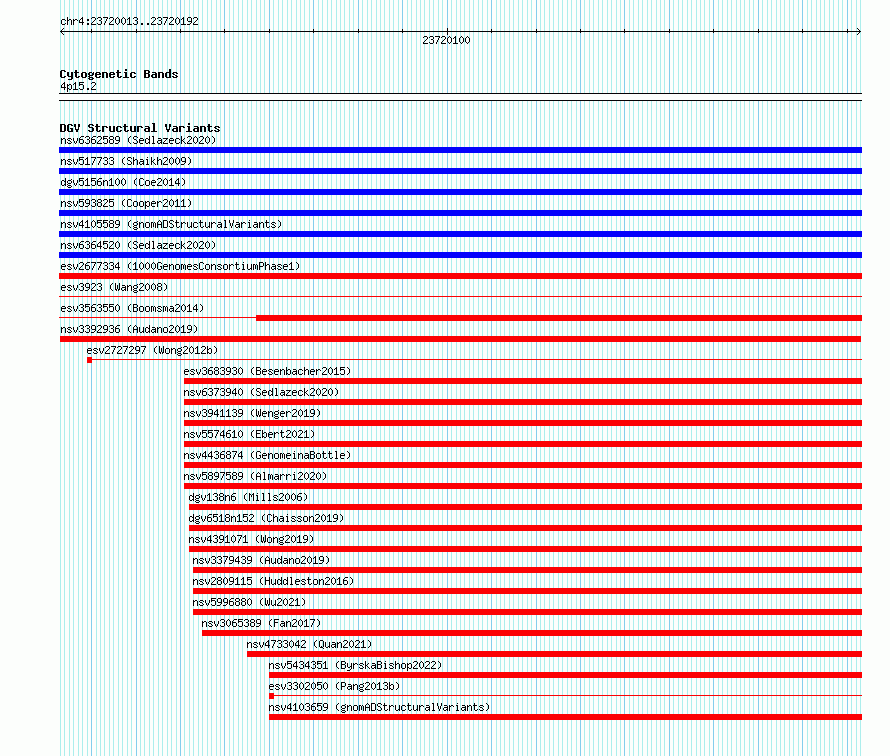Select esv3563550 (Boomsma2014) label
The height and width of the screenshot is (756, 890).
[x=132, y=308]
